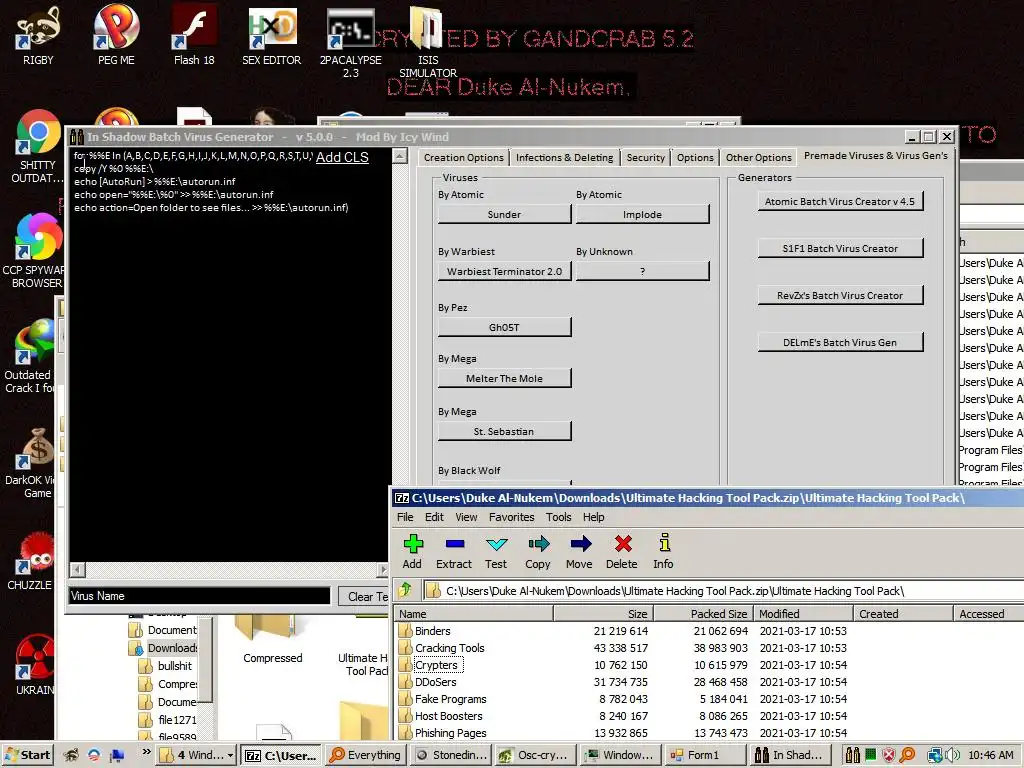Click Atomic Batch Virus Creator v4.5 button

click(840, 201)
